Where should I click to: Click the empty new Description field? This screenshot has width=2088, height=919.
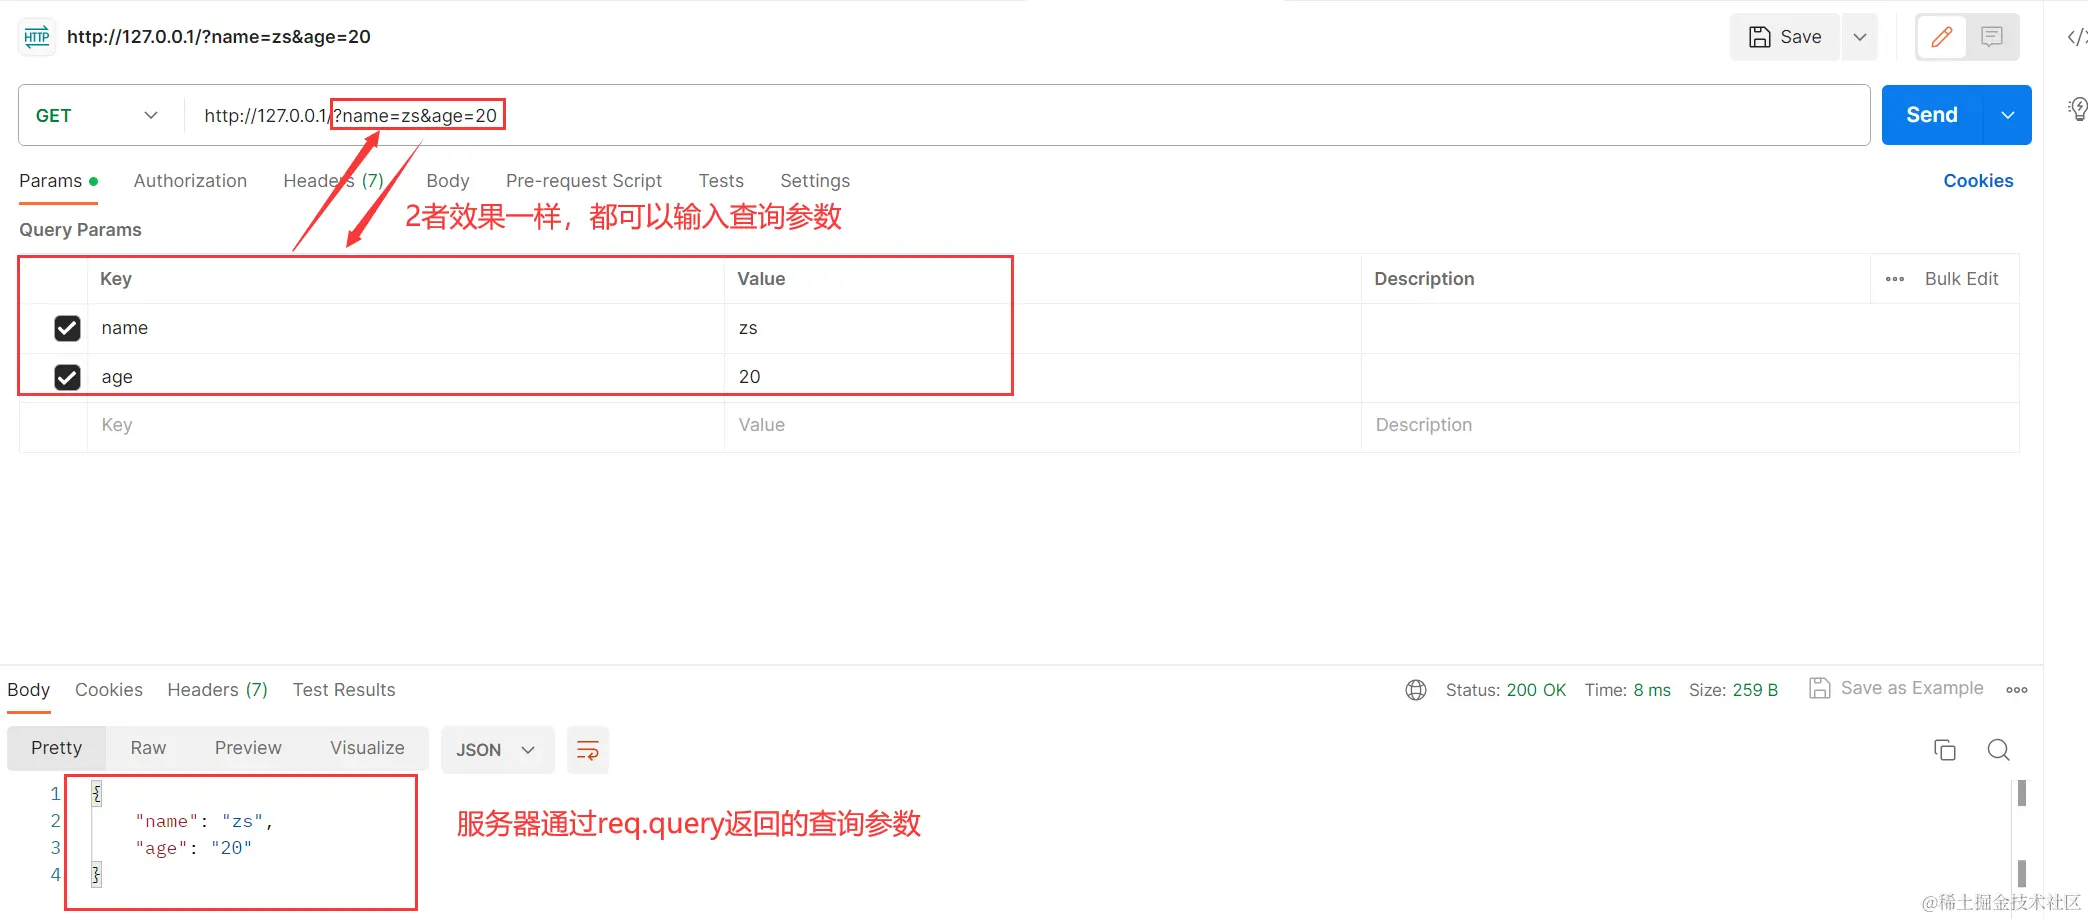pyautogui.click(x=1690, y=426)
